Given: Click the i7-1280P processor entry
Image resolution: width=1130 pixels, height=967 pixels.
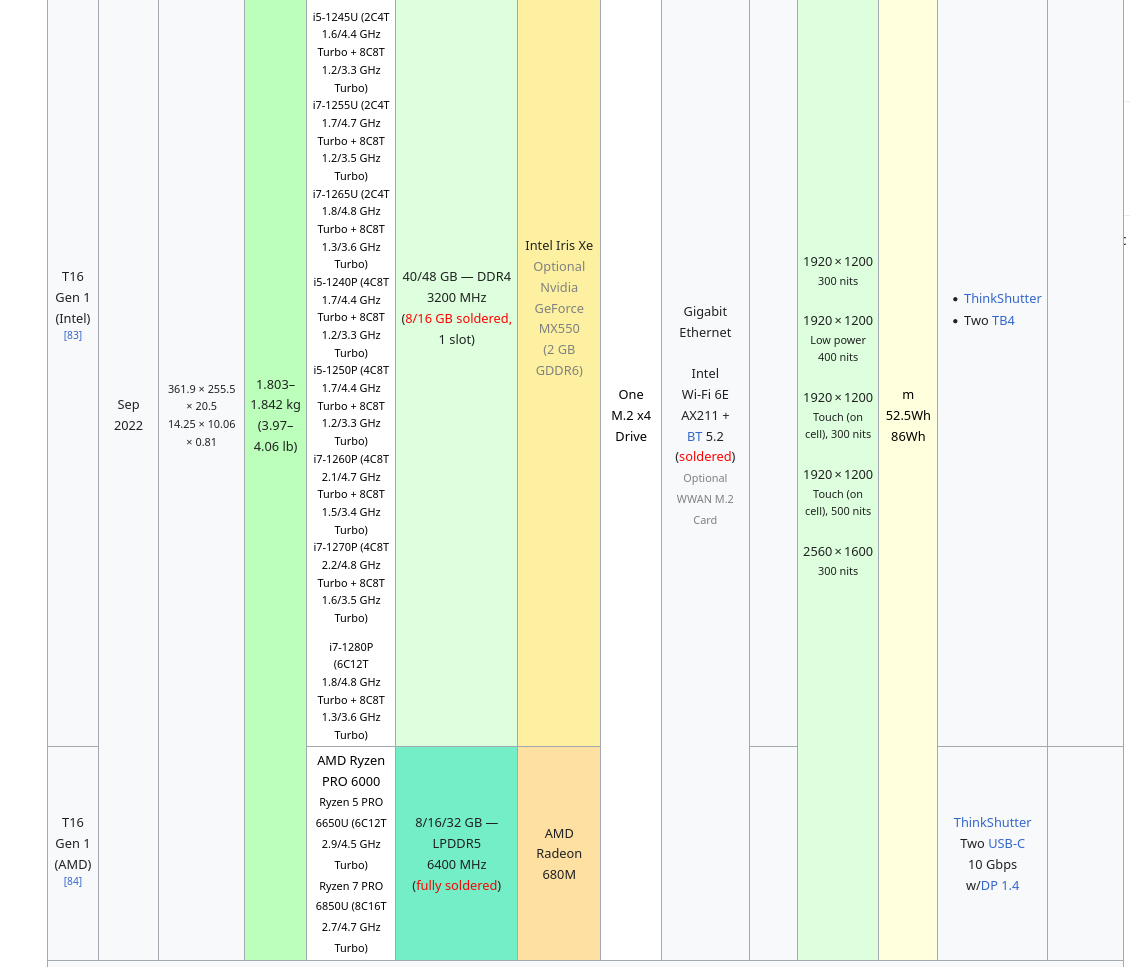Looking at the screenshot, I should point(351,647).
